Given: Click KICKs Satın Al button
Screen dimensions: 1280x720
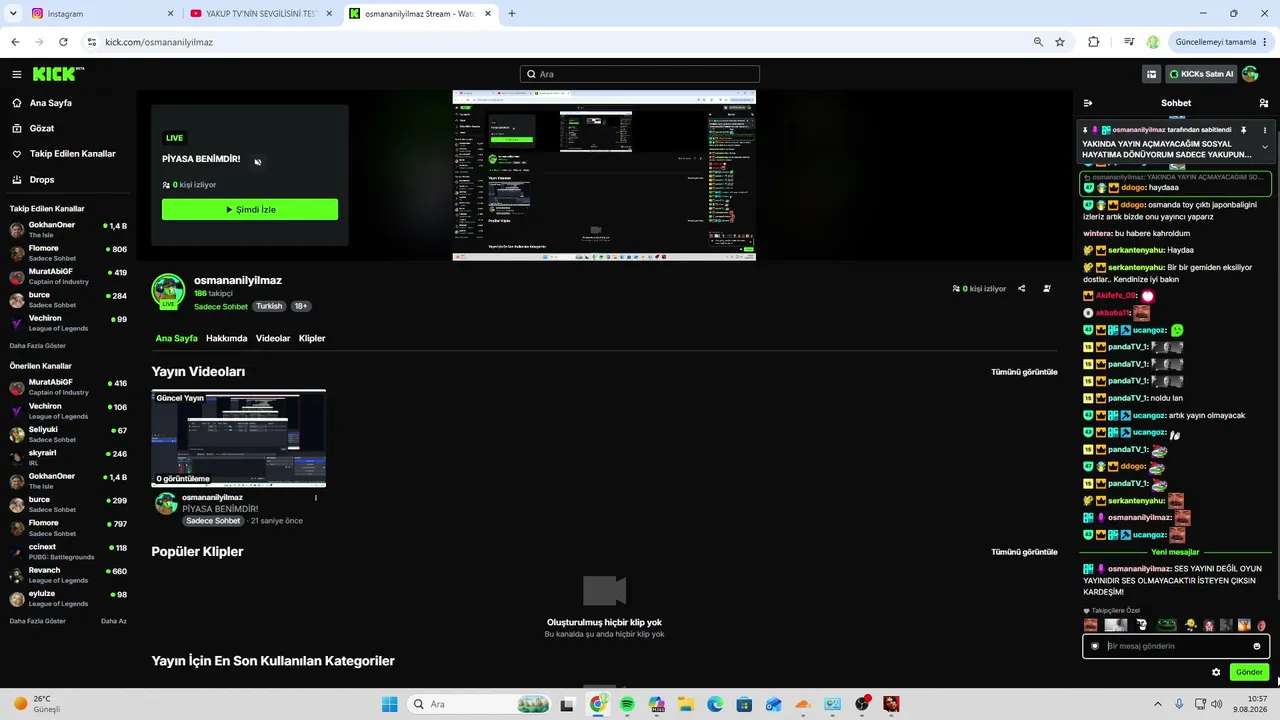Looking at the screenshot, I should click(1201, 74).
